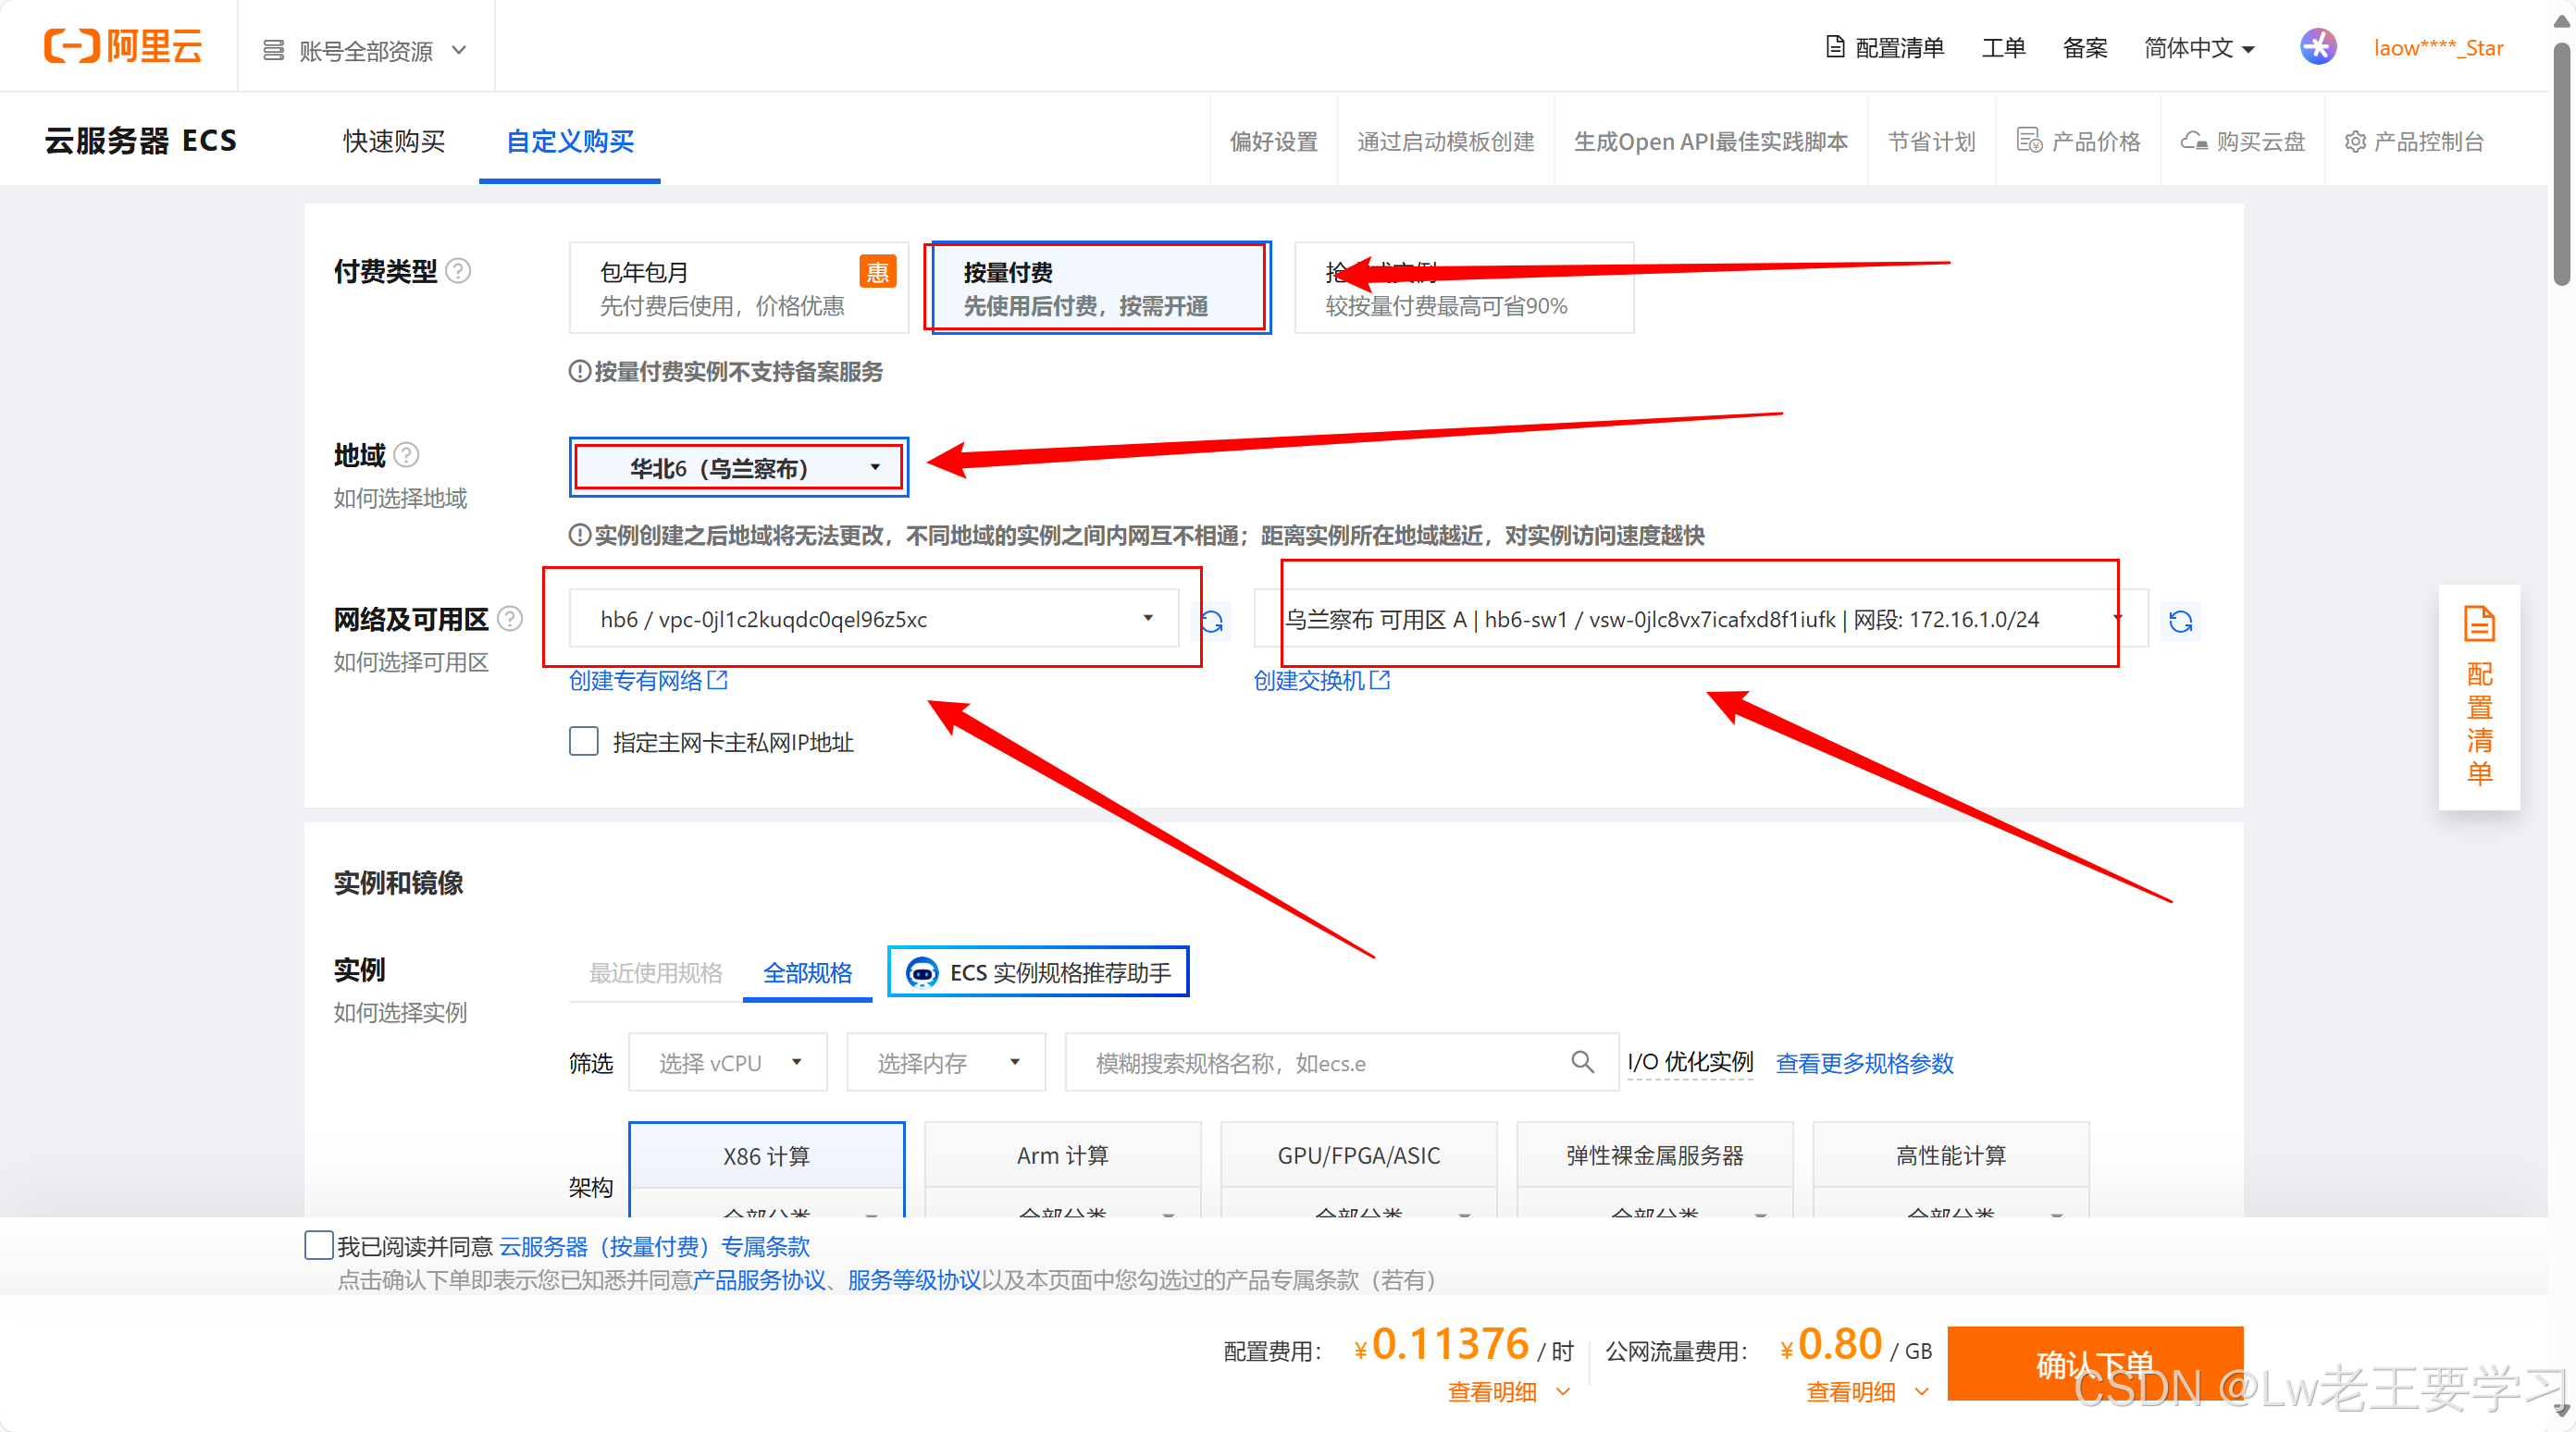Open the 选择内存 filter dropdown
Screen dimensions: 2576x1432
(946, 1062)
